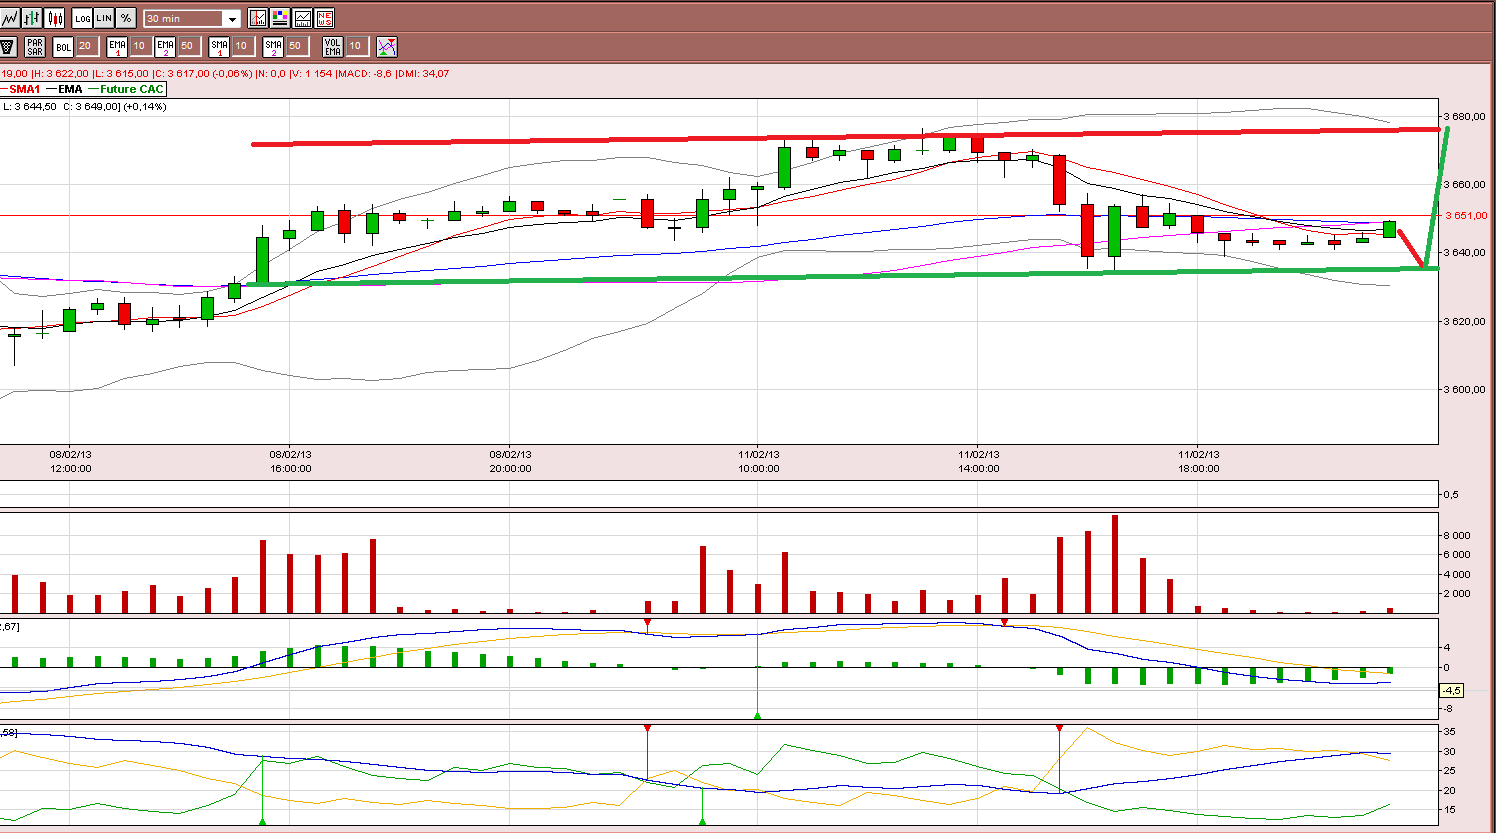The height and width of the screenshot is (833, 1496).
Task: Click the 3 660,00 price axis label
Action: 1465,184
